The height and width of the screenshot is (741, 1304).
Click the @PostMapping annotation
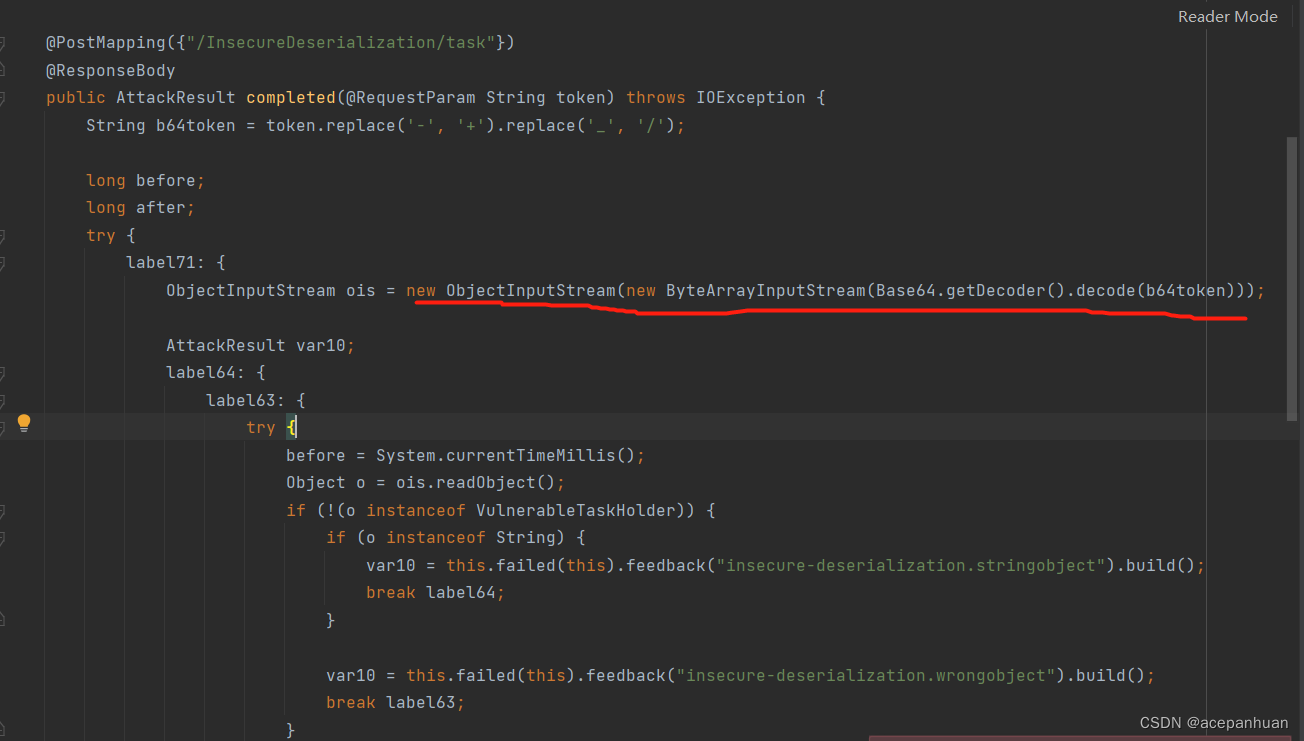click(x=105, y=43)
